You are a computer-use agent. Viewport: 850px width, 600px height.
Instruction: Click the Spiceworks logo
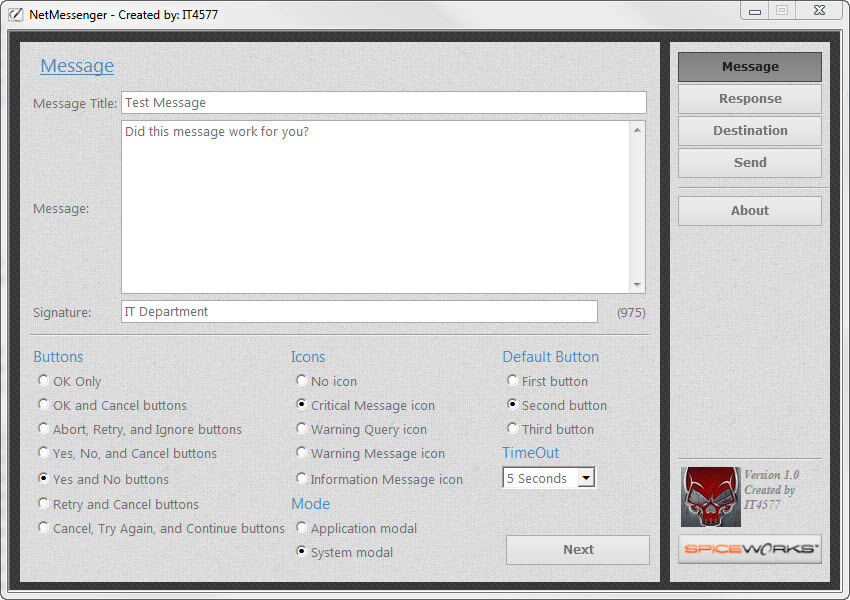pos(749,548)
